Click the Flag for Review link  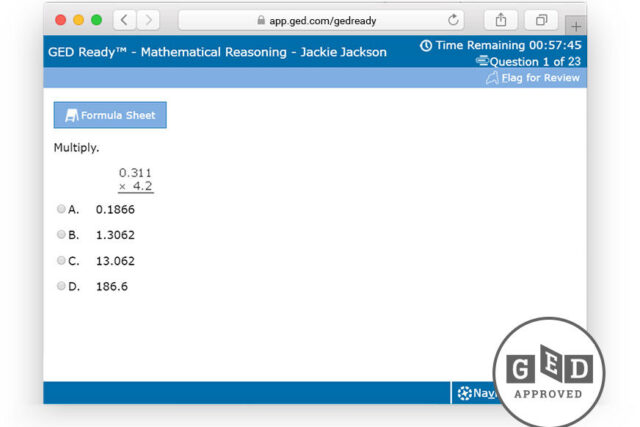tap(540, 78)
